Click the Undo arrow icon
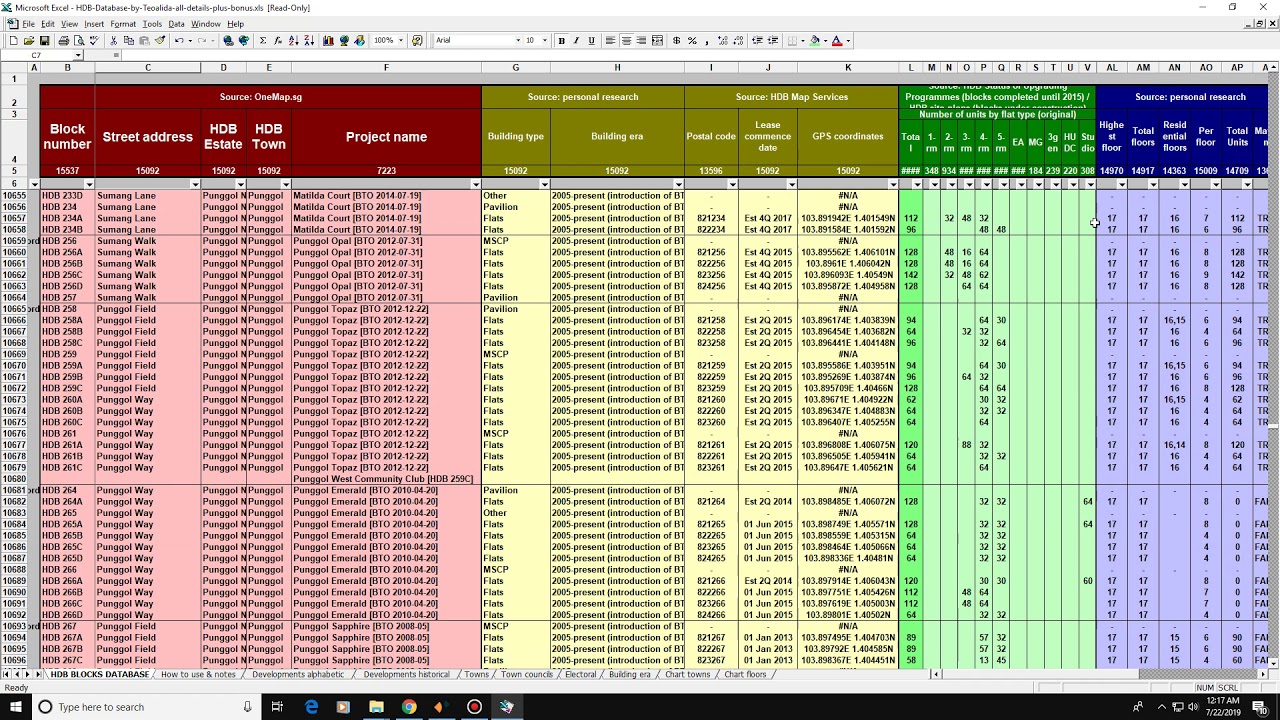Image resolution: width=1280 pixels, height=720 pixels. [x=179, y=41]
